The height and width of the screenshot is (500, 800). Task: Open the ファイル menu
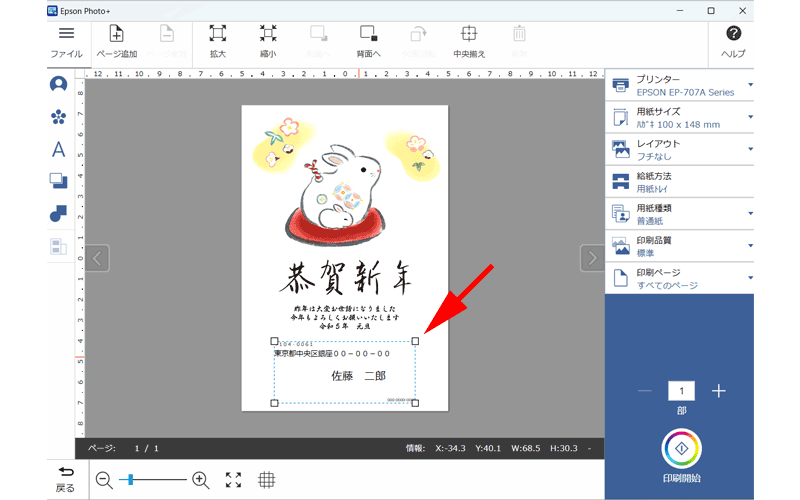(x=66, y=40)
